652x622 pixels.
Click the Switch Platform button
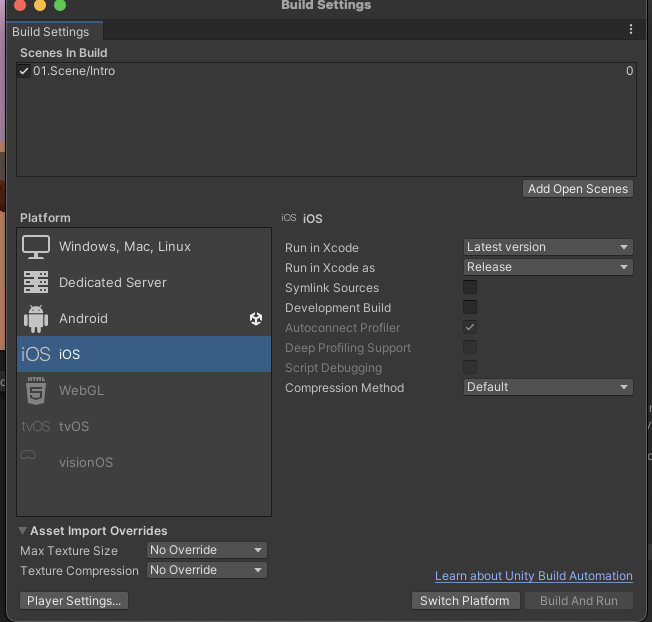pyautogui.click(x=465, y=601)
